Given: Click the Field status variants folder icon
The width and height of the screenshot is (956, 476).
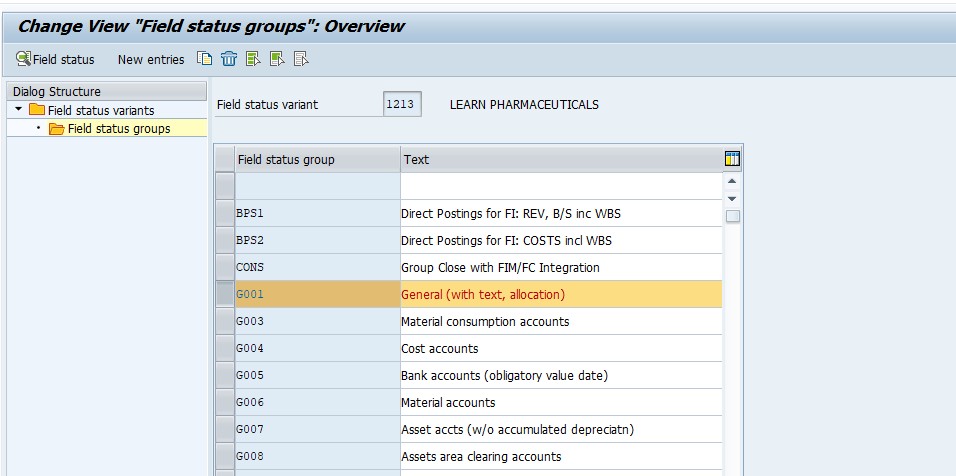Looking at the screenshot, I should [x=37, y=110].
